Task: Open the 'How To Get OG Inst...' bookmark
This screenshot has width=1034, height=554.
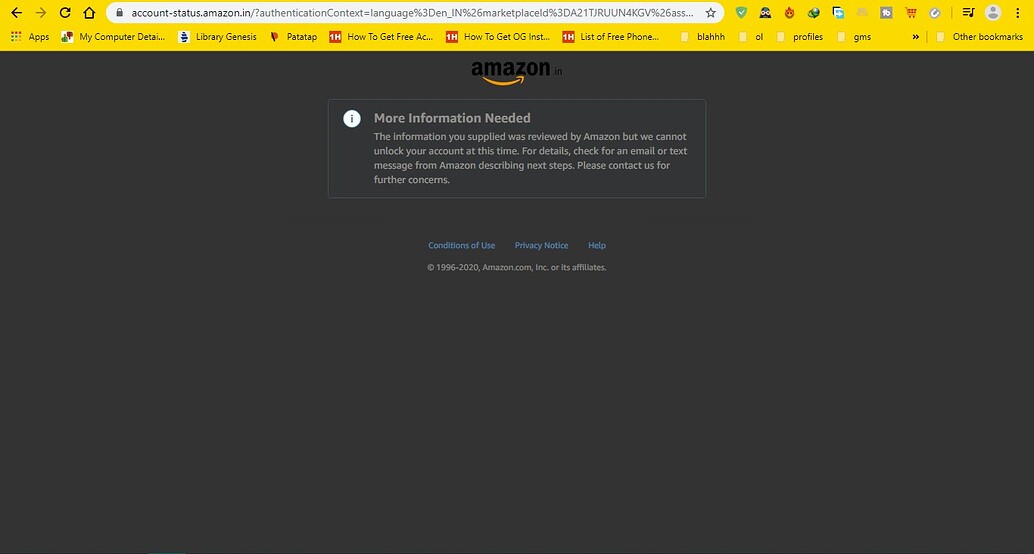Action: point(498,37)
